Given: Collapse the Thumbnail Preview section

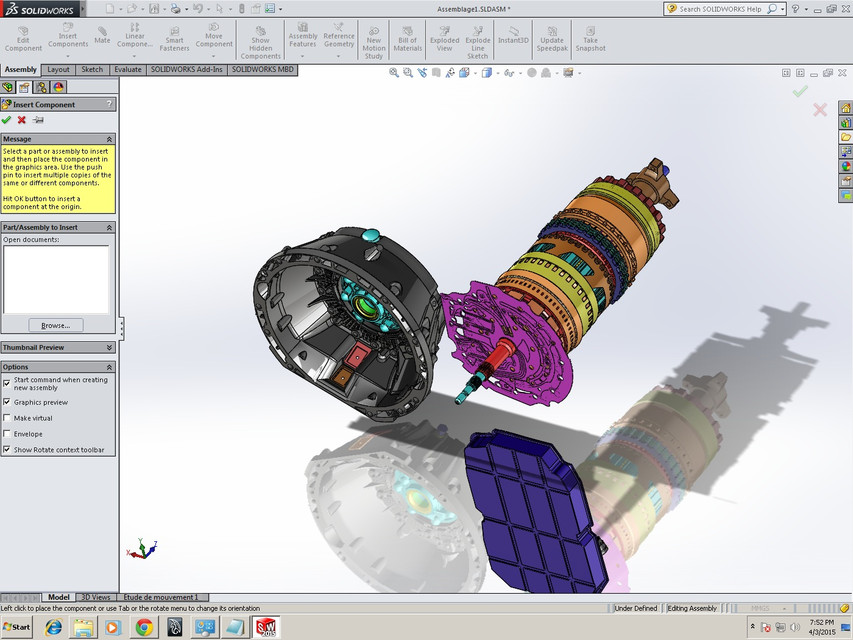Looking at the screenshot, I should coord(110,347).
